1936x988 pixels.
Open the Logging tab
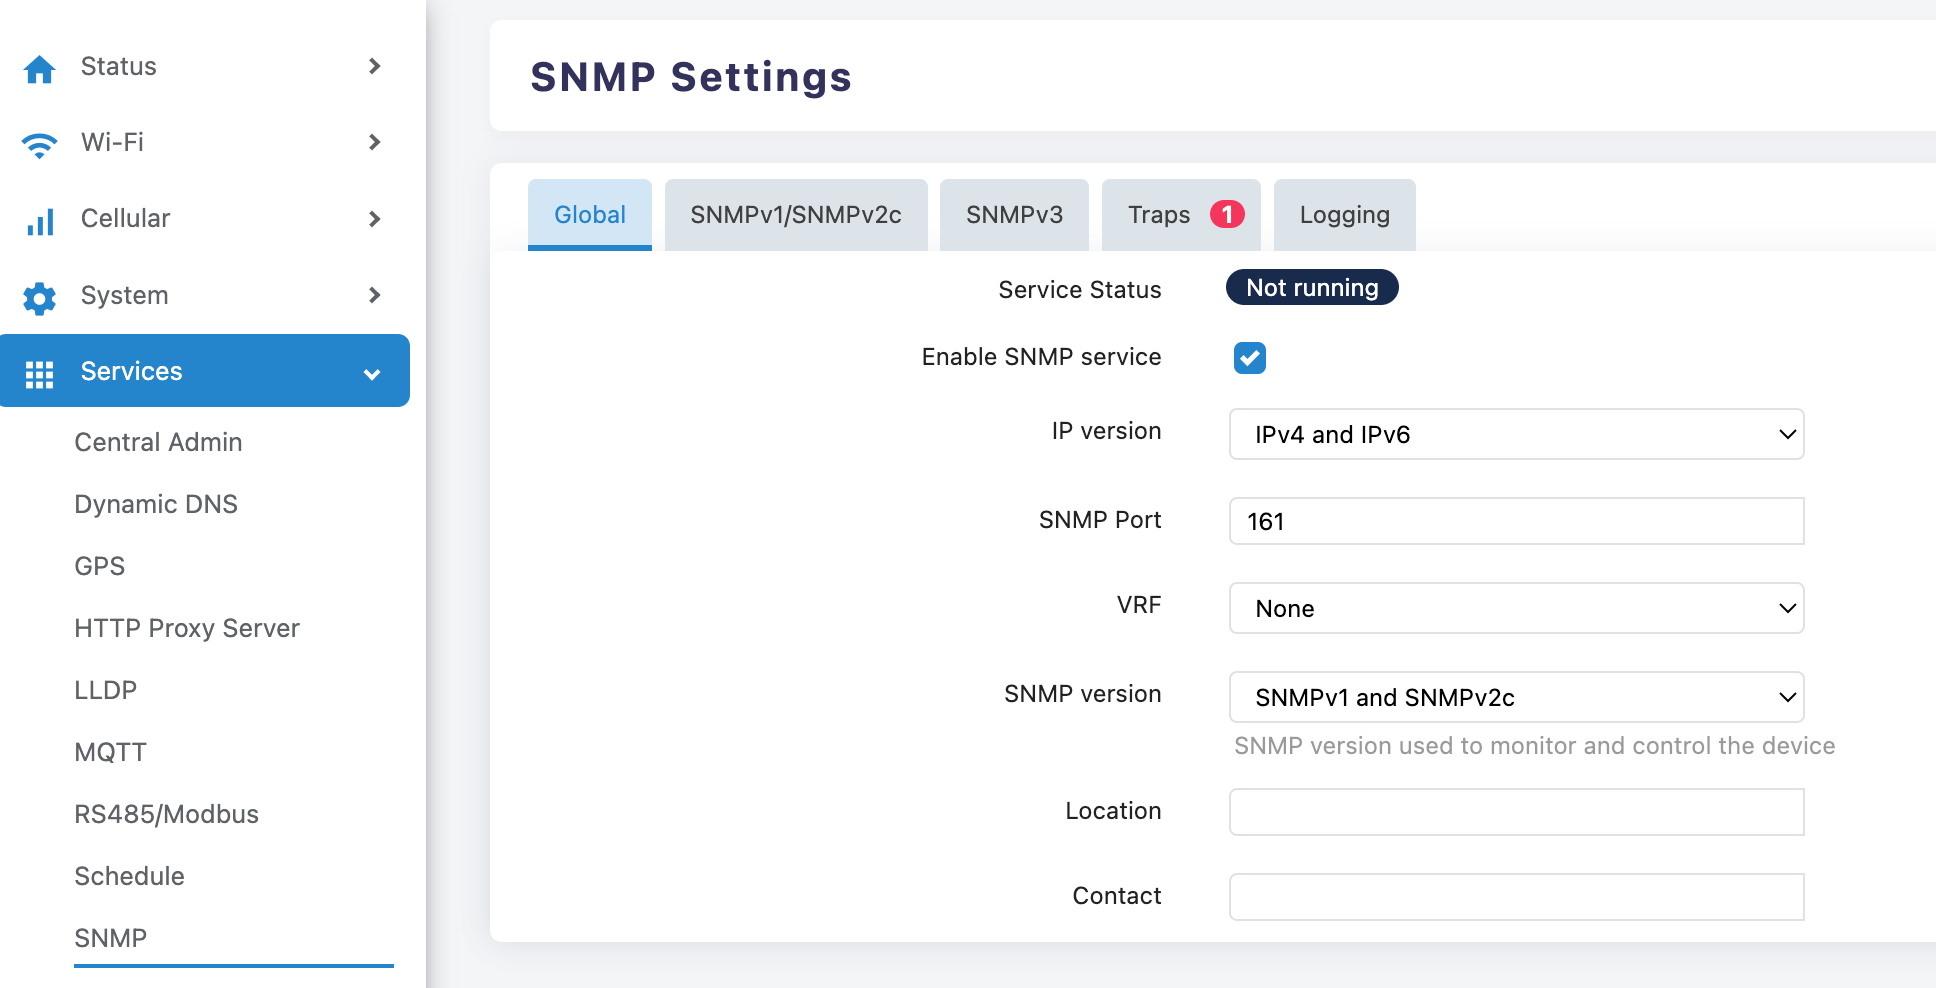(1344, 215)
